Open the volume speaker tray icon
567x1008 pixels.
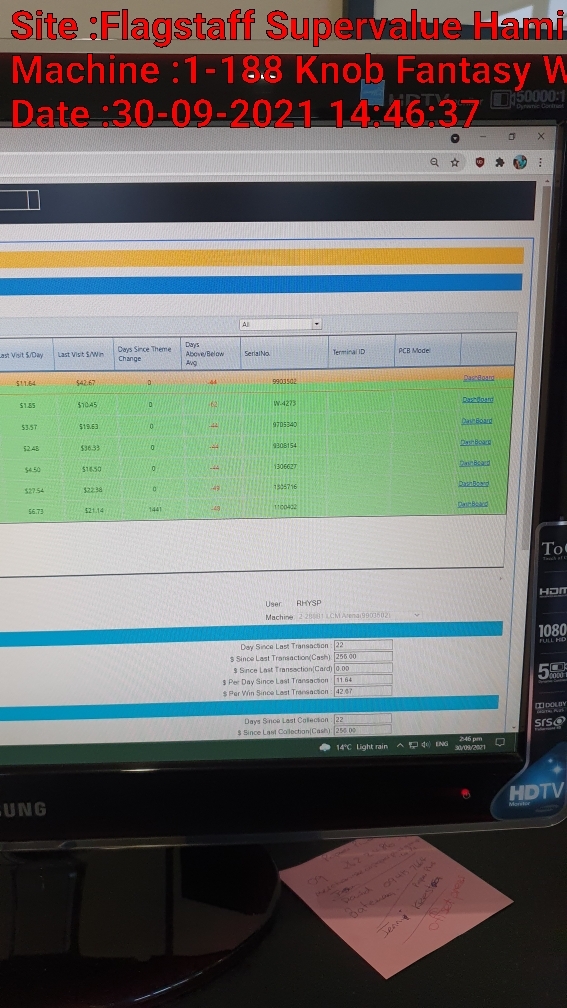pyautogui.click(x=426, y=745)
